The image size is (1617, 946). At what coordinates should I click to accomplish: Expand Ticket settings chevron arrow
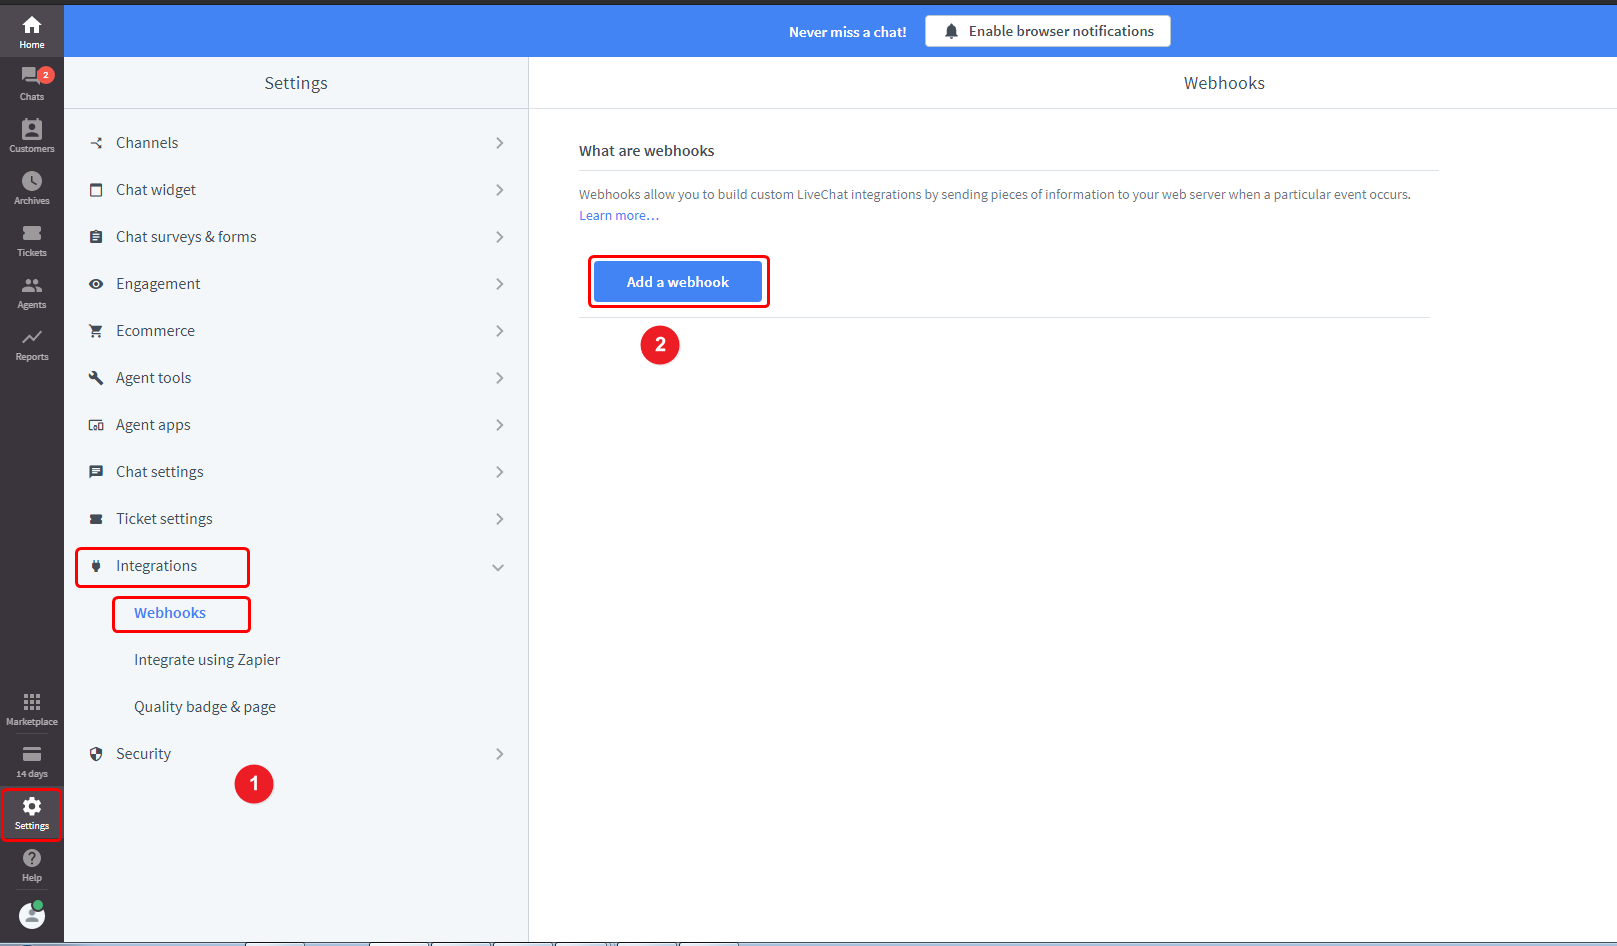pyautogui.click(x=500, y=519)
